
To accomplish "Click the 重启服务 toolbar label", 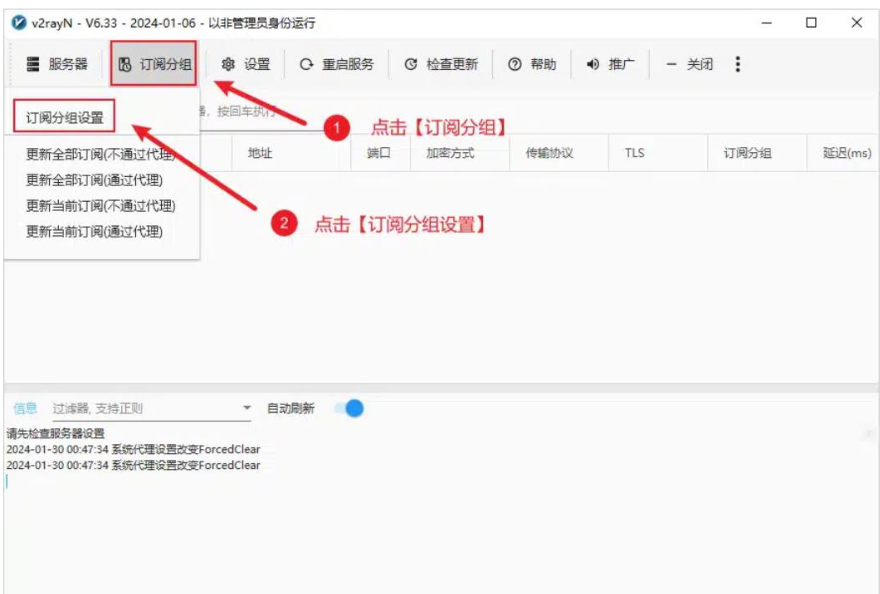I will [x=348, y=65].
